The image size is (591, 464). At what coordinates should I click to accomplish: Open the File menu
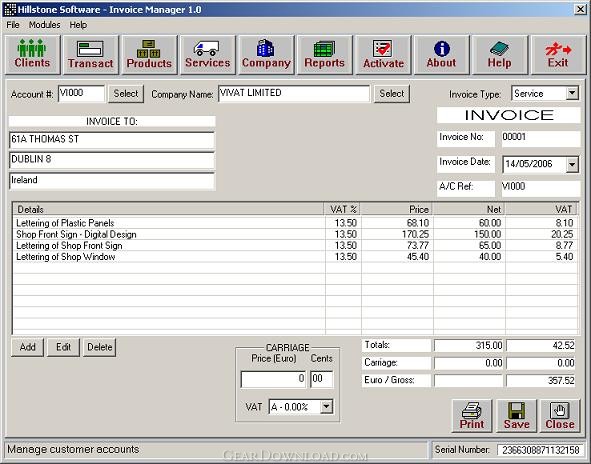coord(13,25)
